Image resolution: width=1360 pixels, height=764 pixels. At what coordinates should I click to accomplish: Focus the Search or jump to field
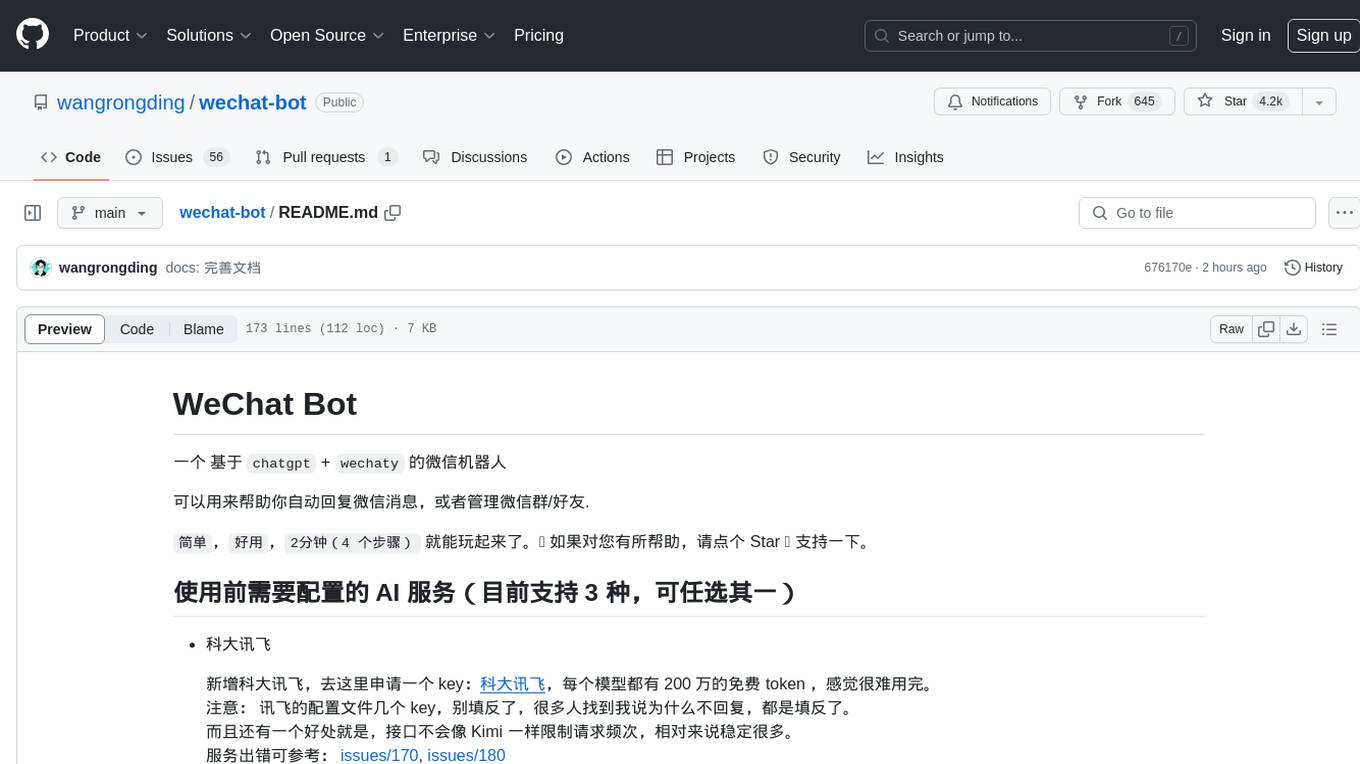coord(1030,36)
